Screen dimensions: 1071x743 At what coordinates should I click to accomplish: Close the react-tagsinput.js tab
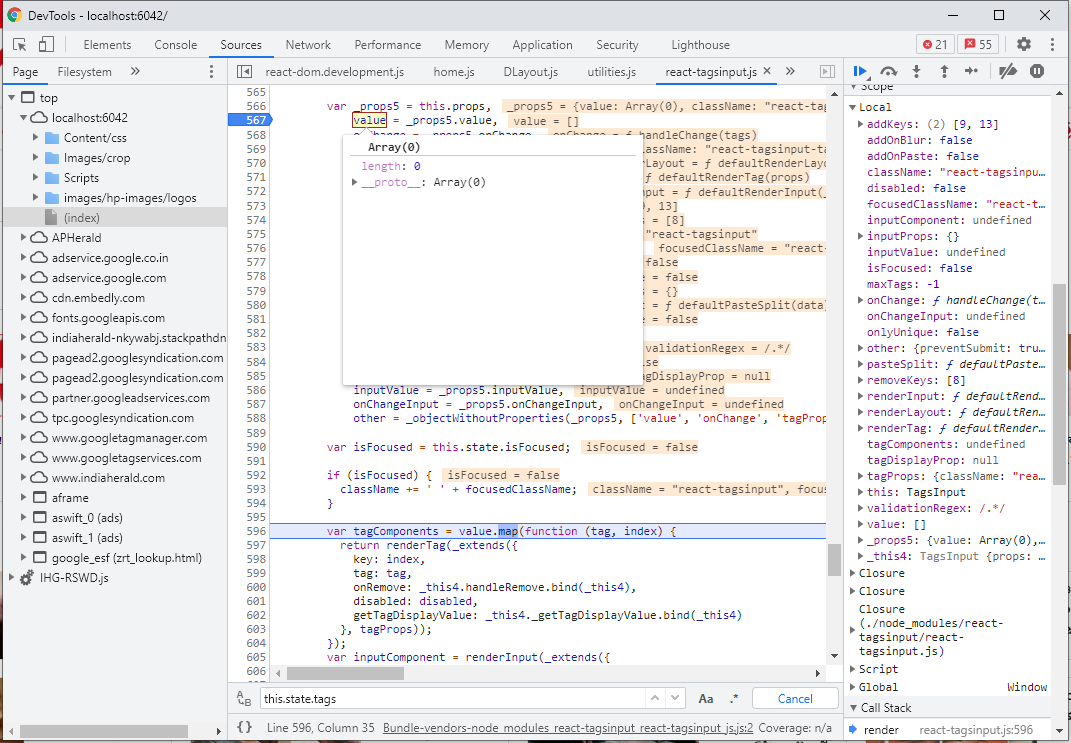pyautogui.click(x=766, y=71)
